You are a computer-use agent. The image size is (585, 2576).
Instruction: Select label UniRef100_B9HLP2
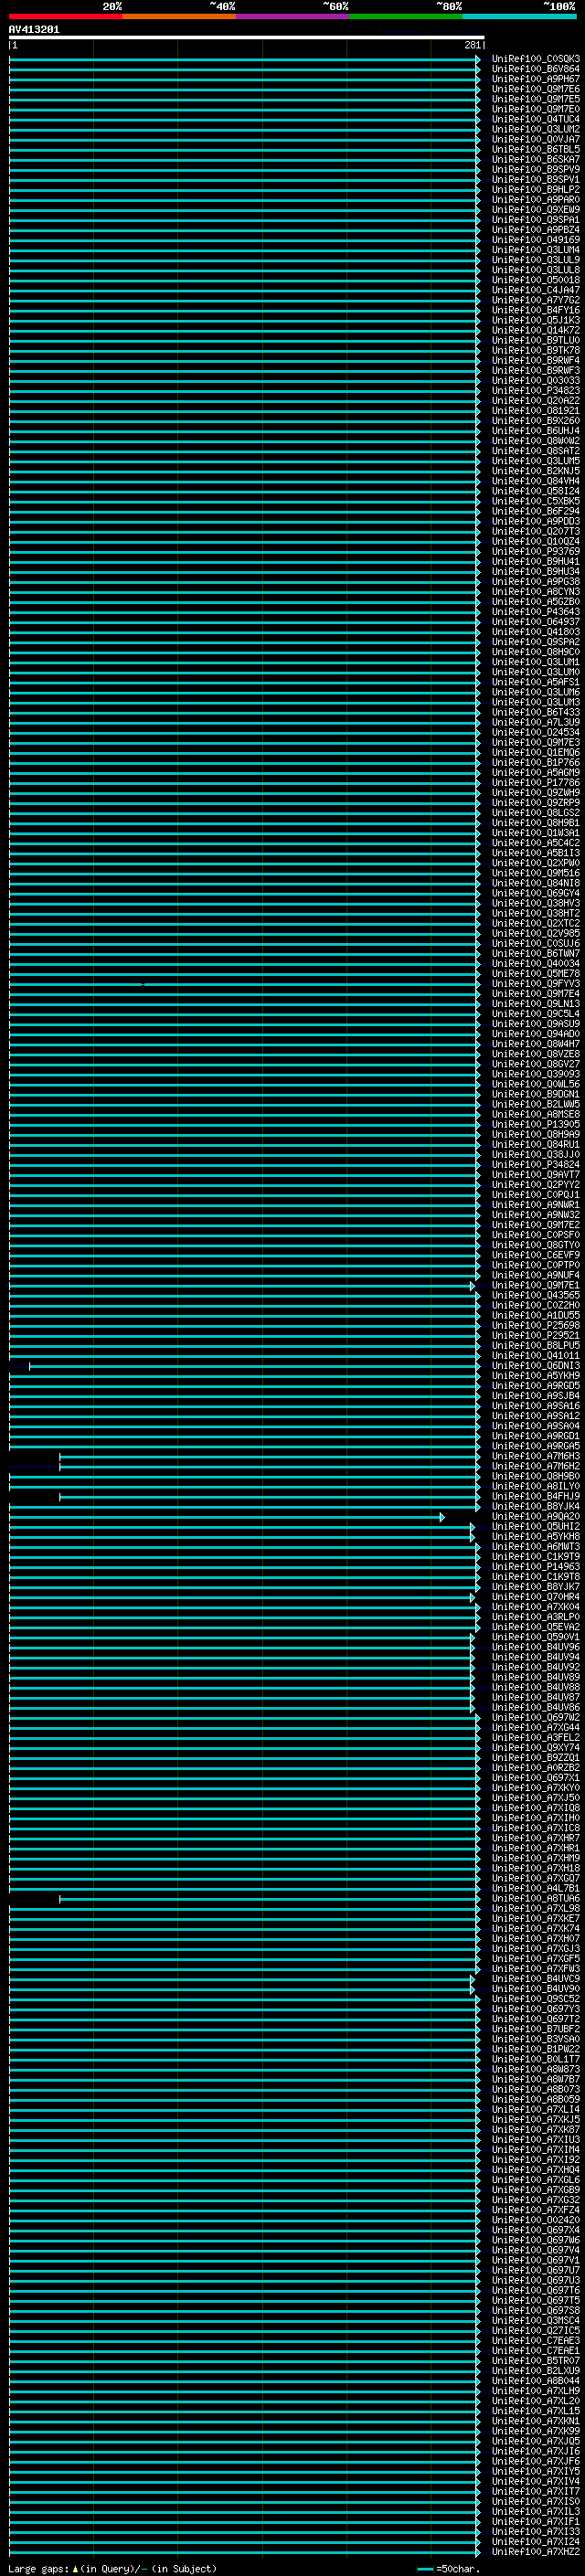point(536,189)
